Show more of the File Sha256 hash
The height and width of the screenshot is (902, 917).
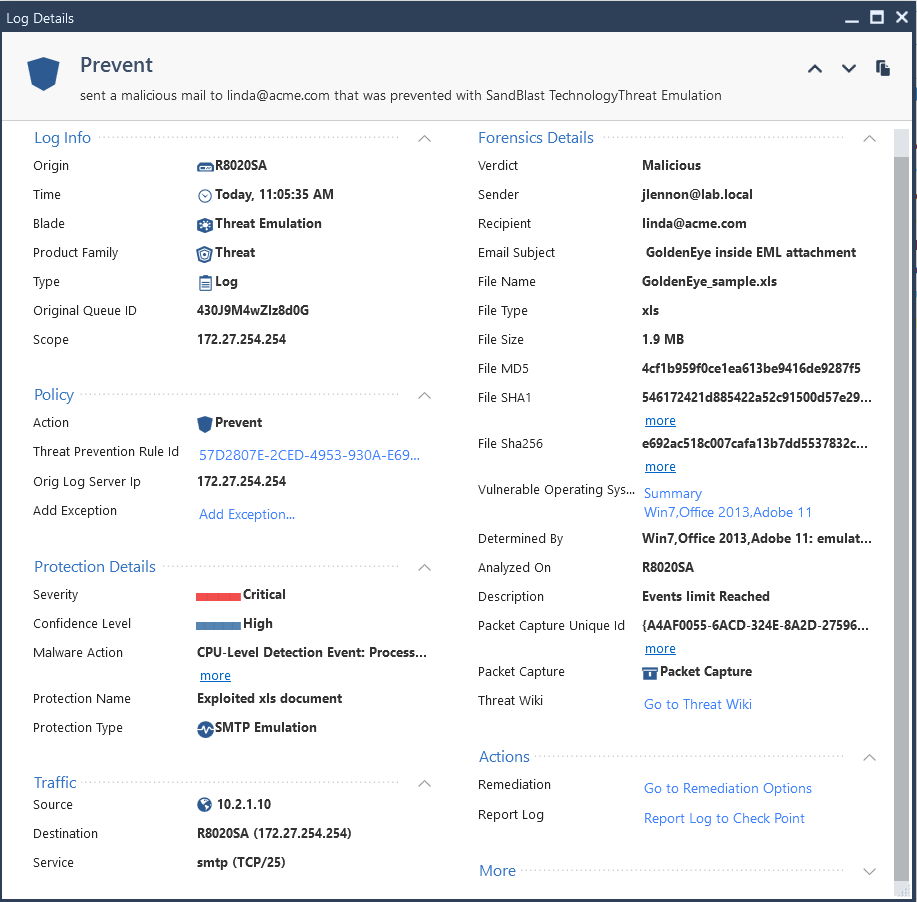[660, 467]
